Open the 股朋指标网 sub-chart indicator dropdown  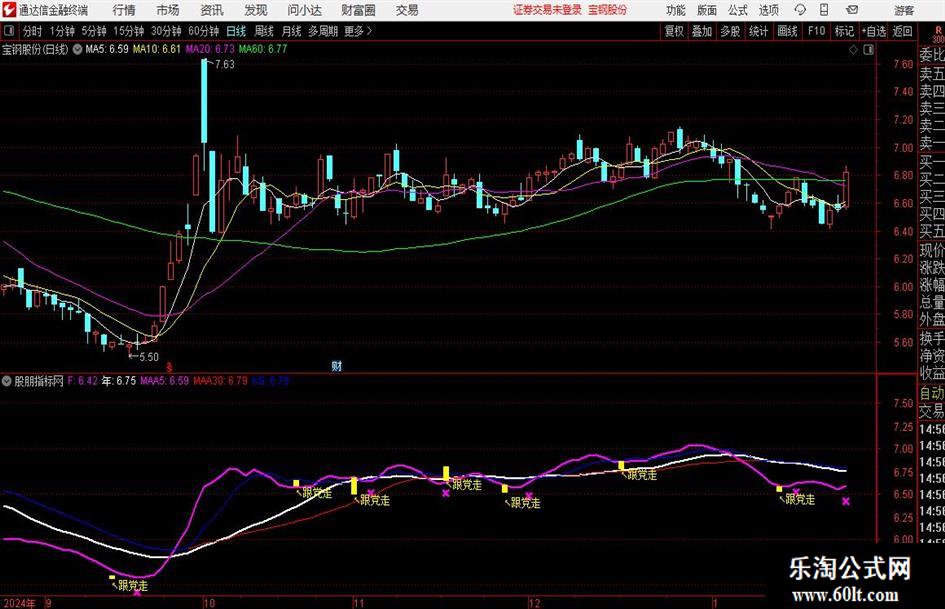tap(7, 380)
